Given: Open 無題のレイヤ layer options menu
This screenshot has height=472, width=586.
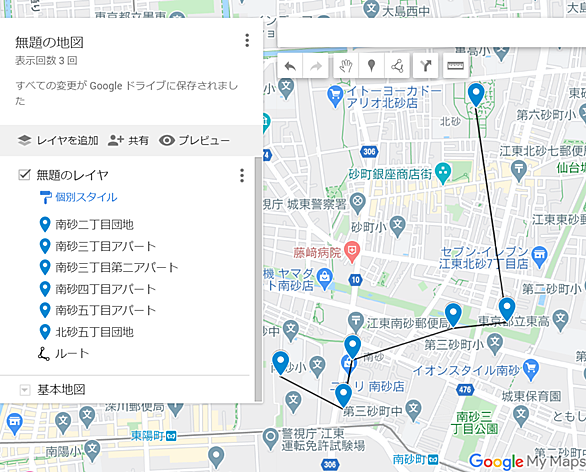Looking at the screenshot, I should (x=242, y=175).
